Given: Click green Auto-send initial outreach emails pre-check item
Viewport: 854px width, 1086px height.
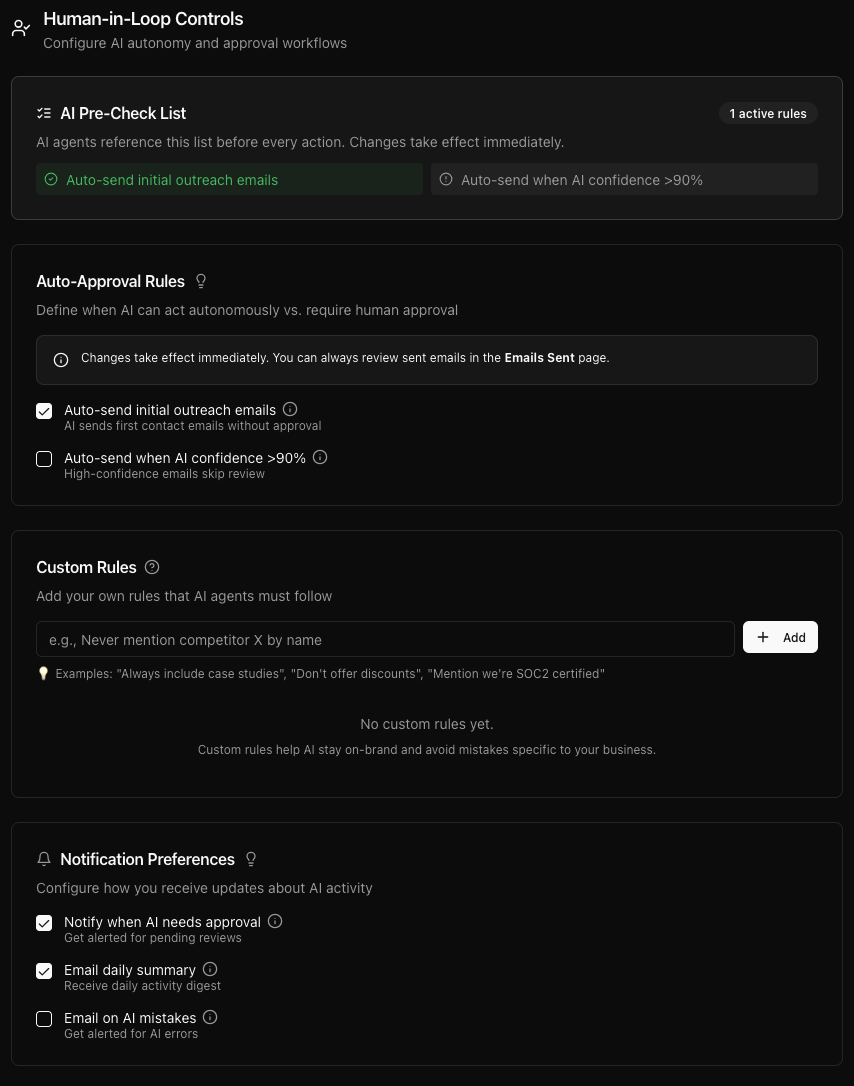Looking at the screenshot, I should tap(229, 180).
